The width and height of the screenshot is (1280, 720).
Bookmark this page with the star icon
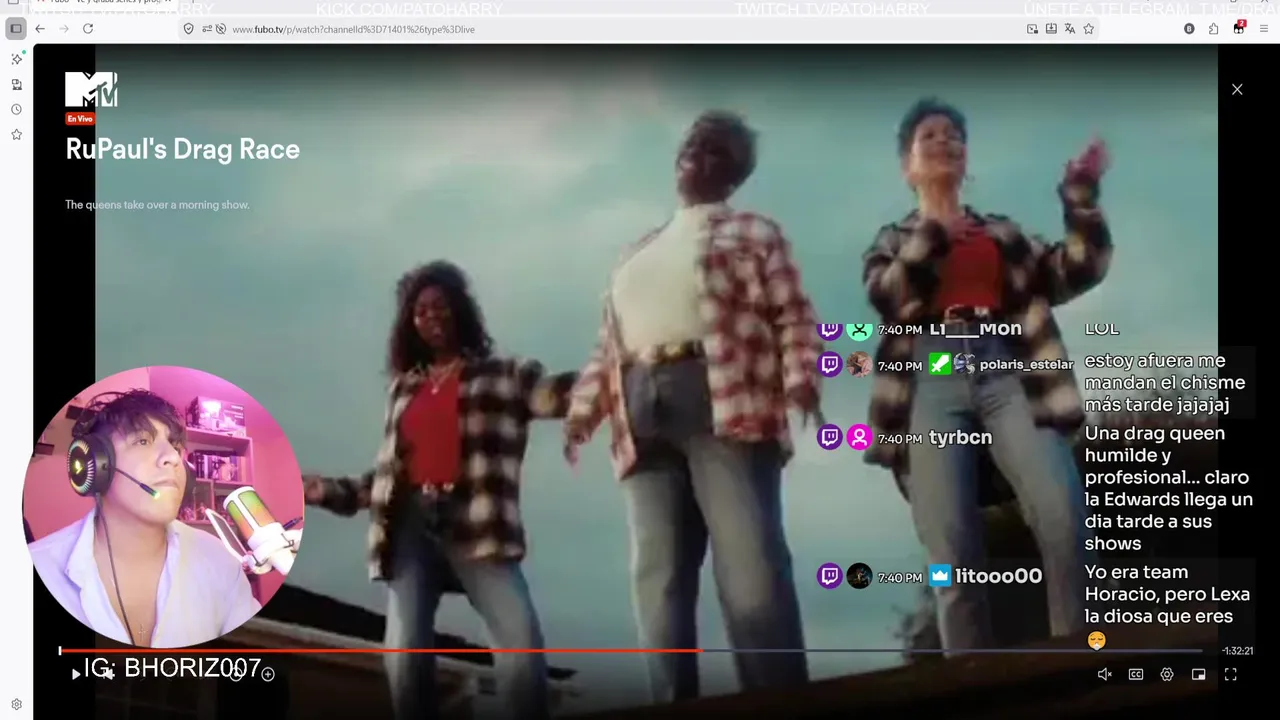pos(1089,29)
